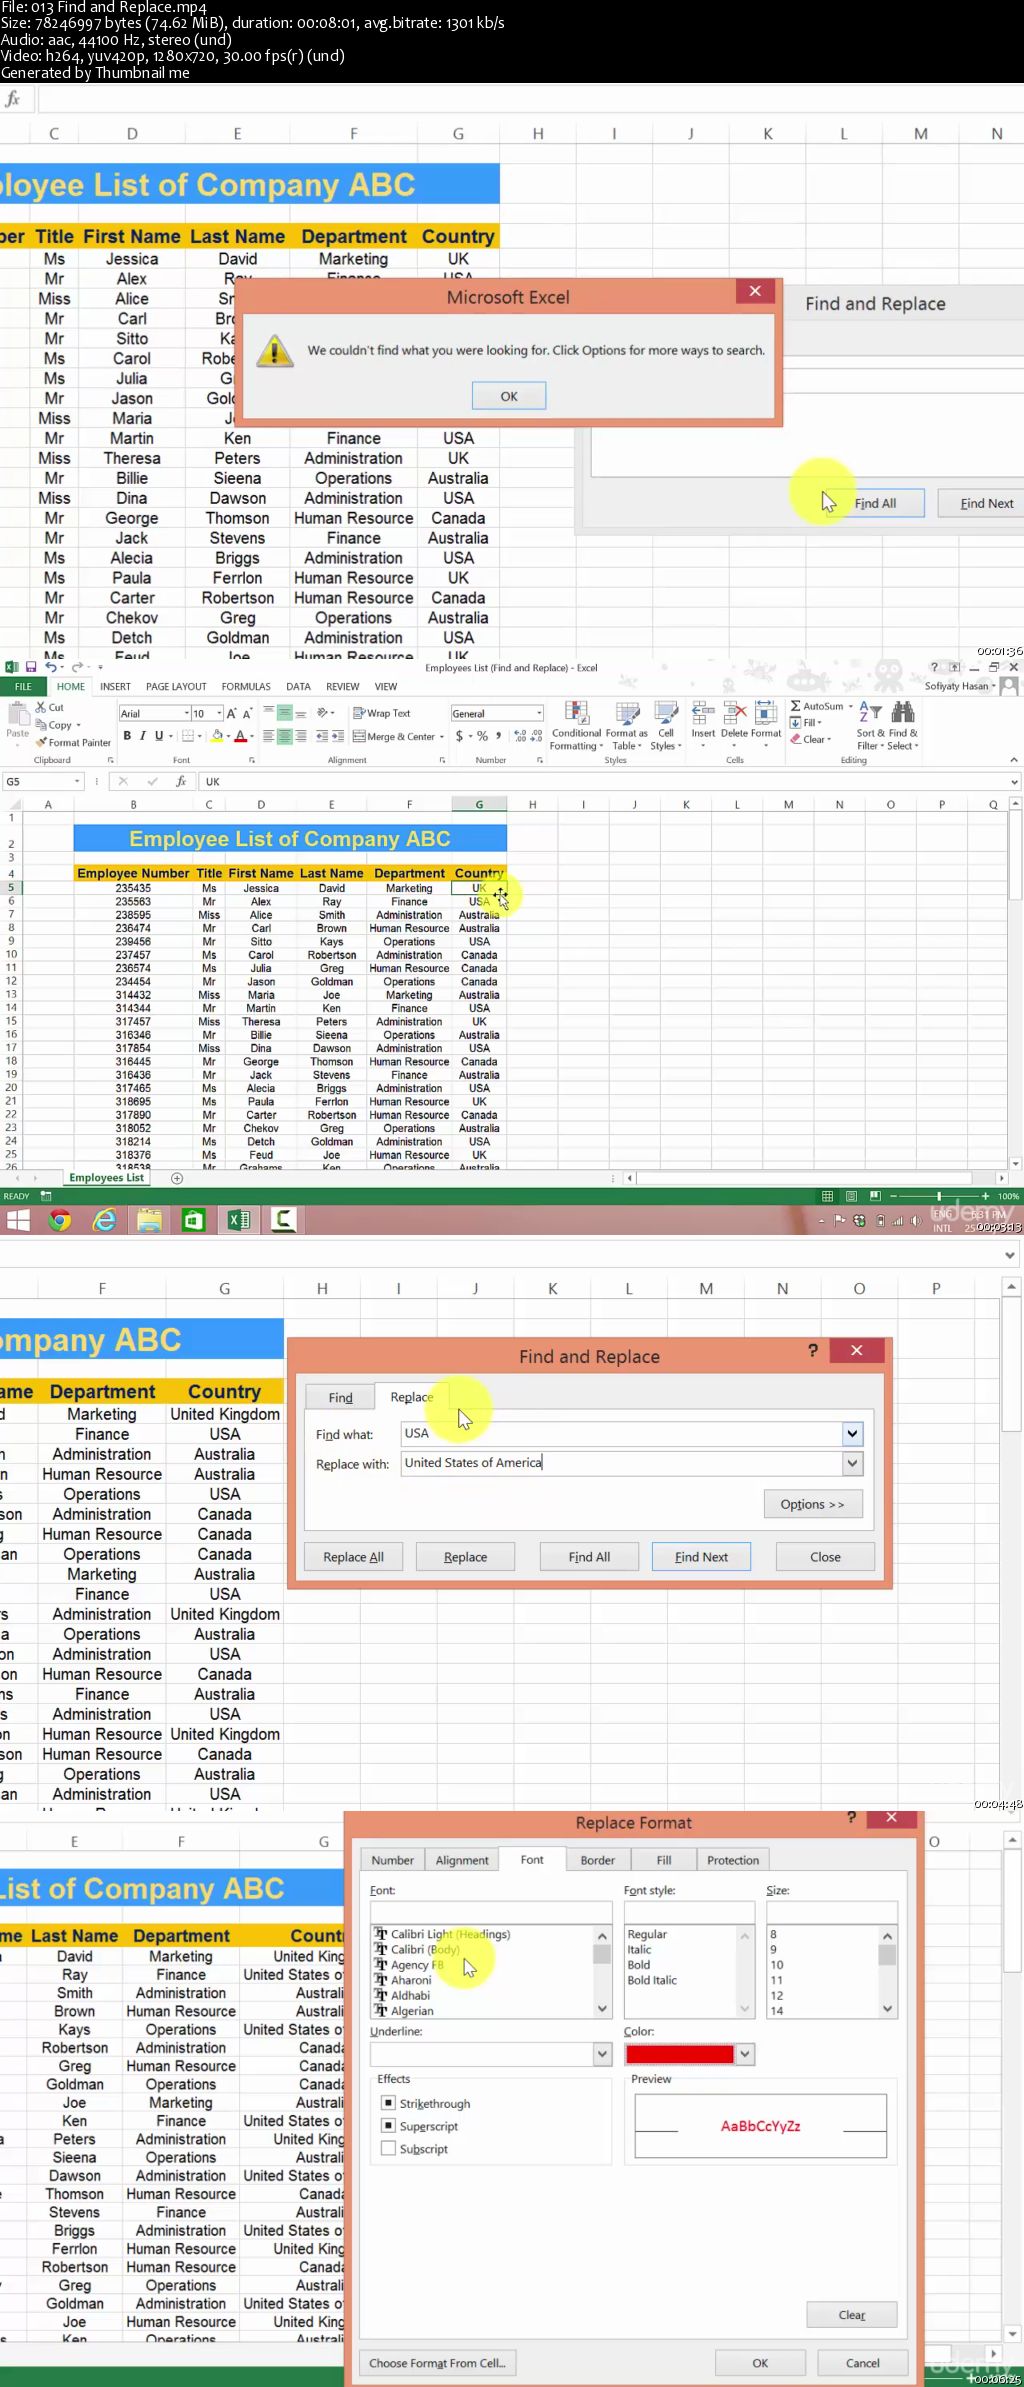Open File Explorer from the taskbar
Screen dimensions: 1024x2387
click(149, 1219)
